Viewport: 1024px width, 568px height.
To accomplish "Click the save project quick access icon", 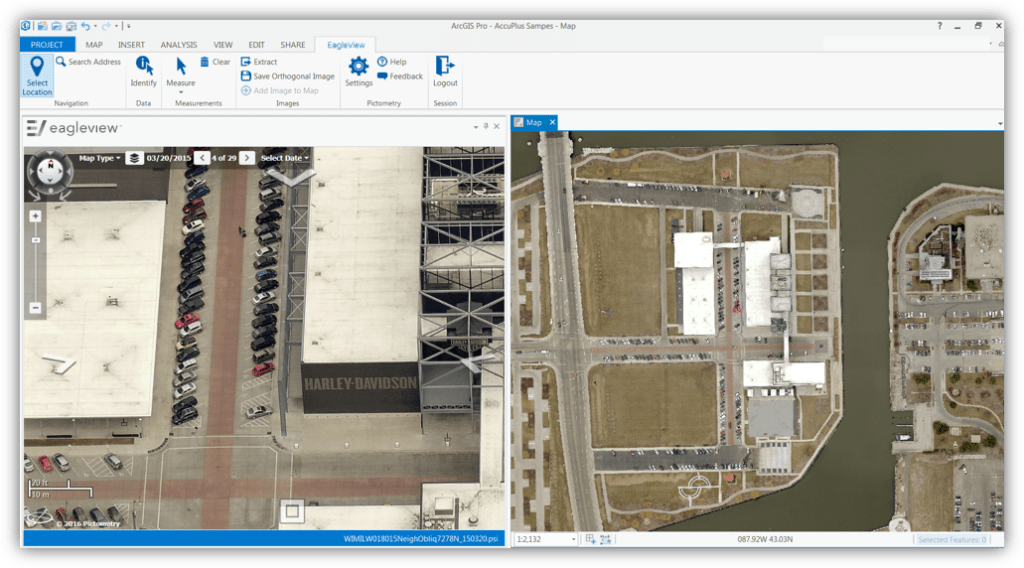I will point(71,26).
